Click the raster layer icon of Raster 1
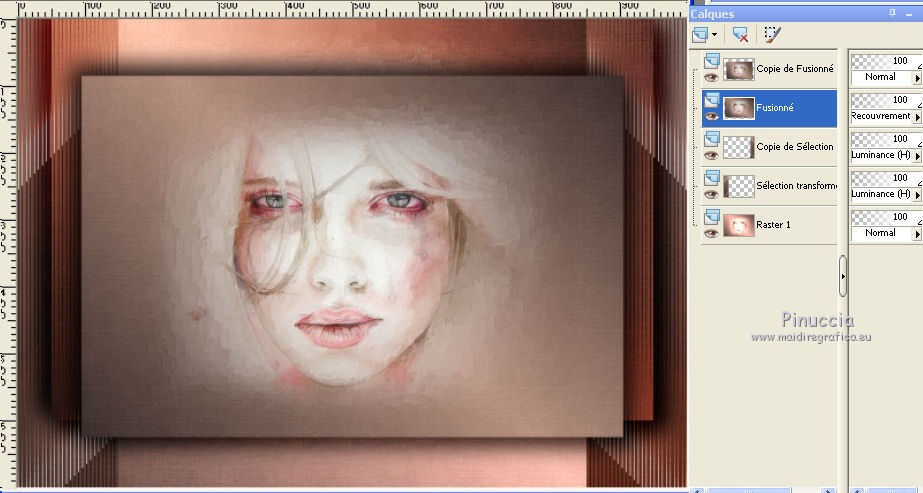 coord(712,216)
